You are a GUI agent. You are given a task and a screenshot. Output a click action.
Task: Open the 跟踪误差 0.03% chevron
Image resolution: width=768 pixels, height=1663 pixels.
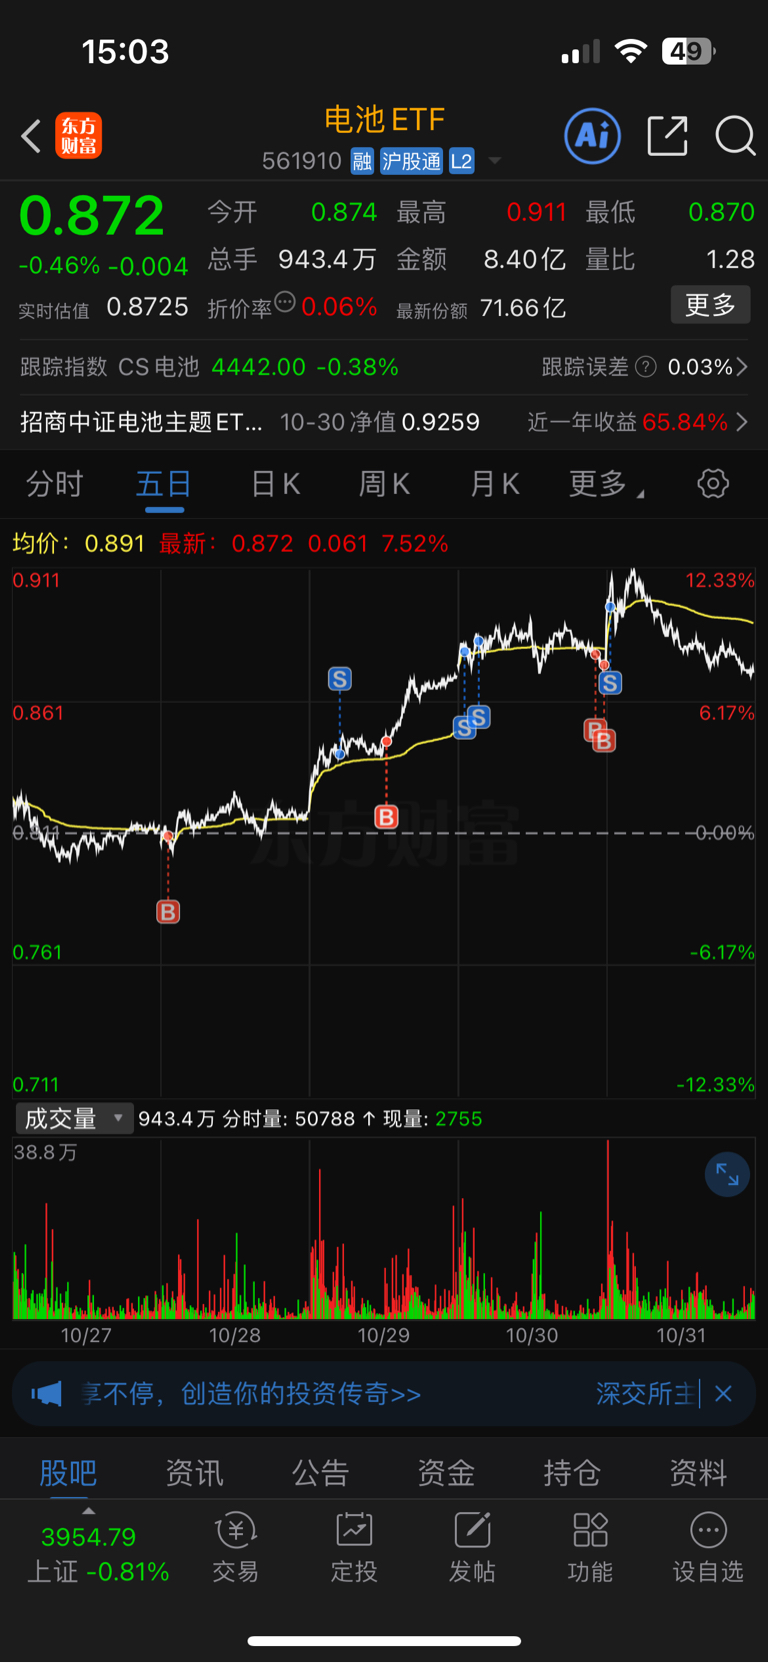(x=742, y=367)
